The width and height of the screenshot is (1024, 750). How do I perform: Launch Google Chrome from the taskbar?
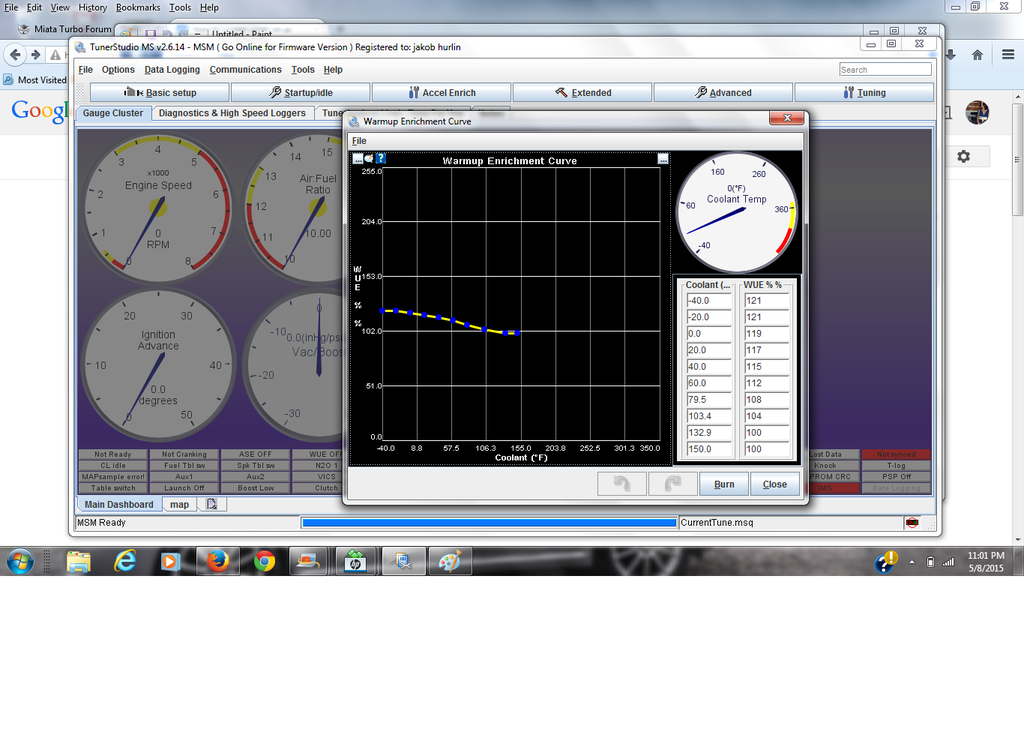point(264,562)
